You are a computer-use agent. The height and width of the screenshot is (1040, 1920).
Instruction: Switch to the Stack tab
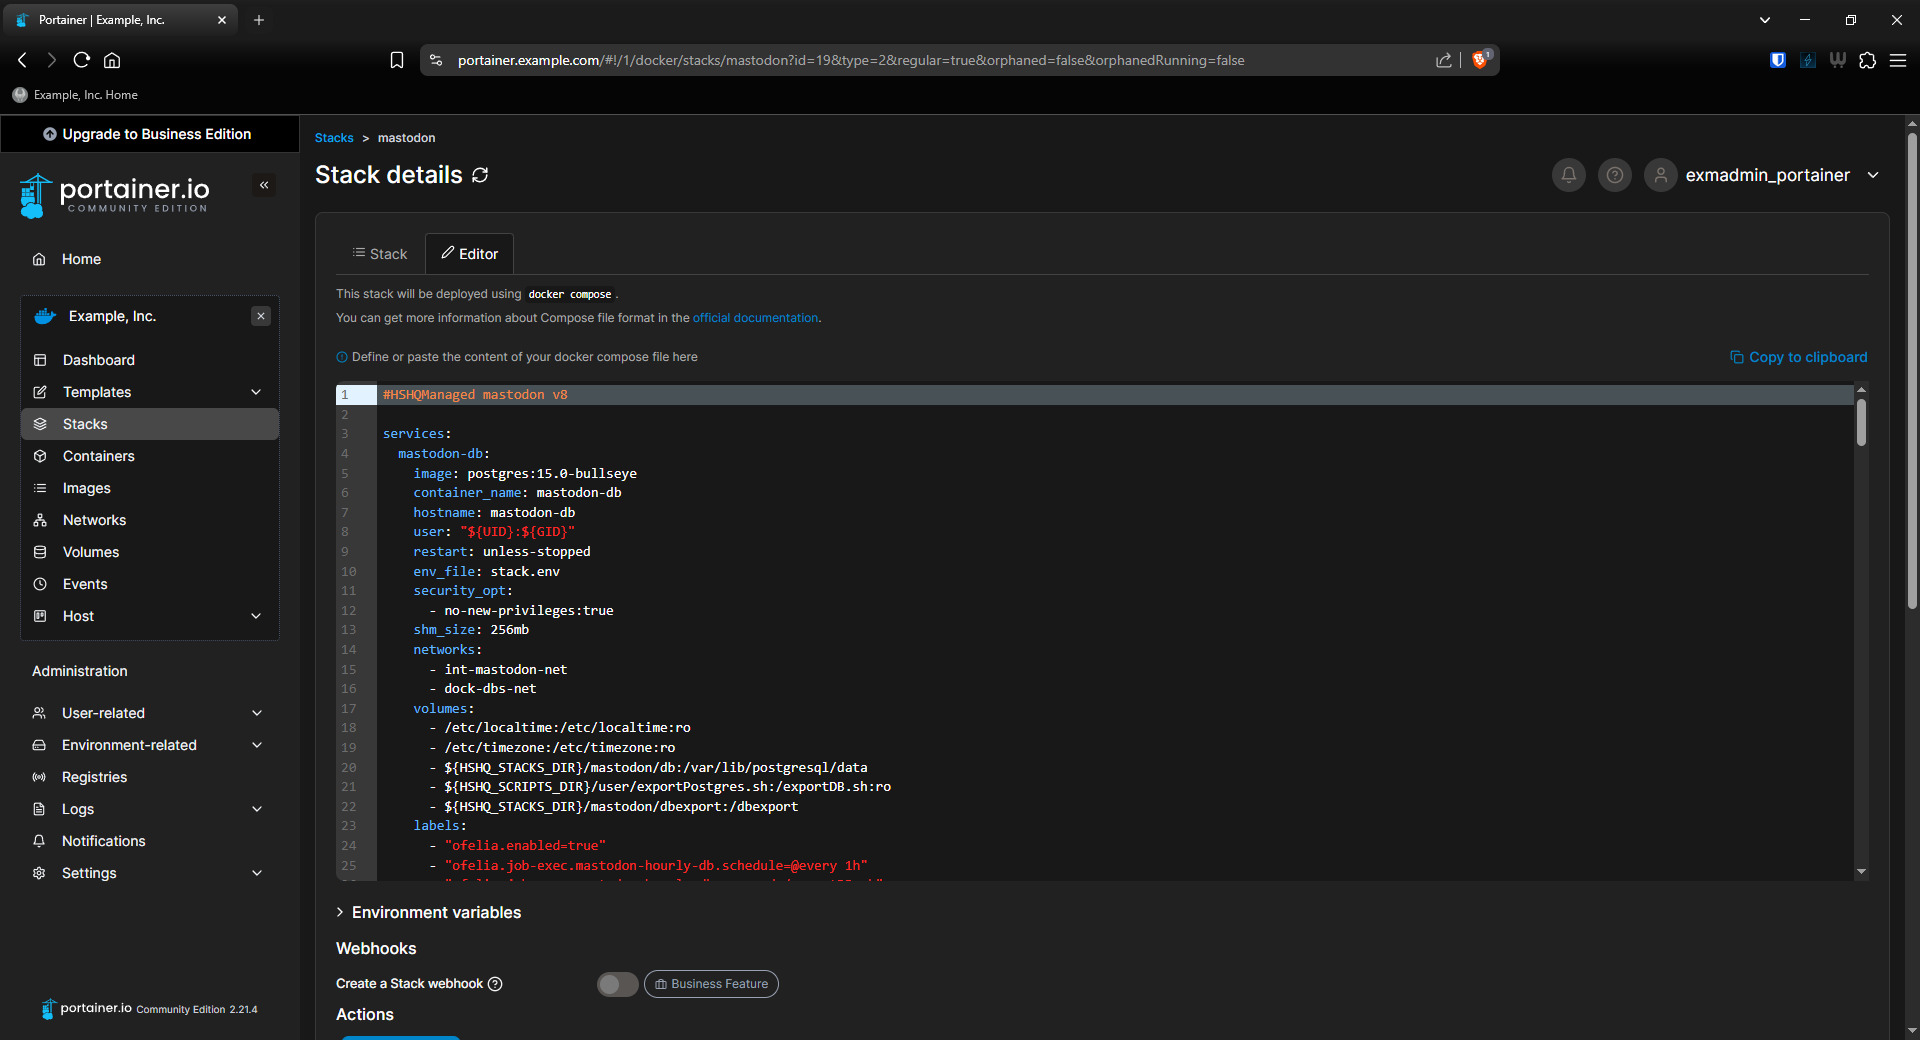click(x=380, y=254)
